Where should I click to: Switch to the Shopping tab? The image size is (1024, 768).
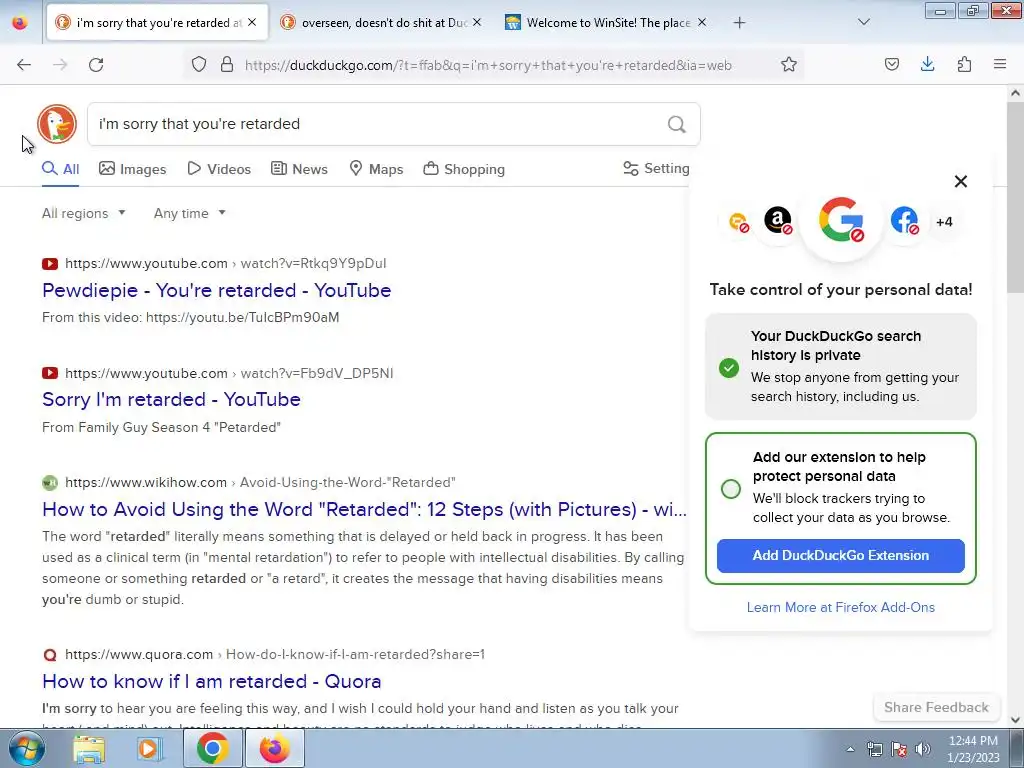(x=464, y=169)
